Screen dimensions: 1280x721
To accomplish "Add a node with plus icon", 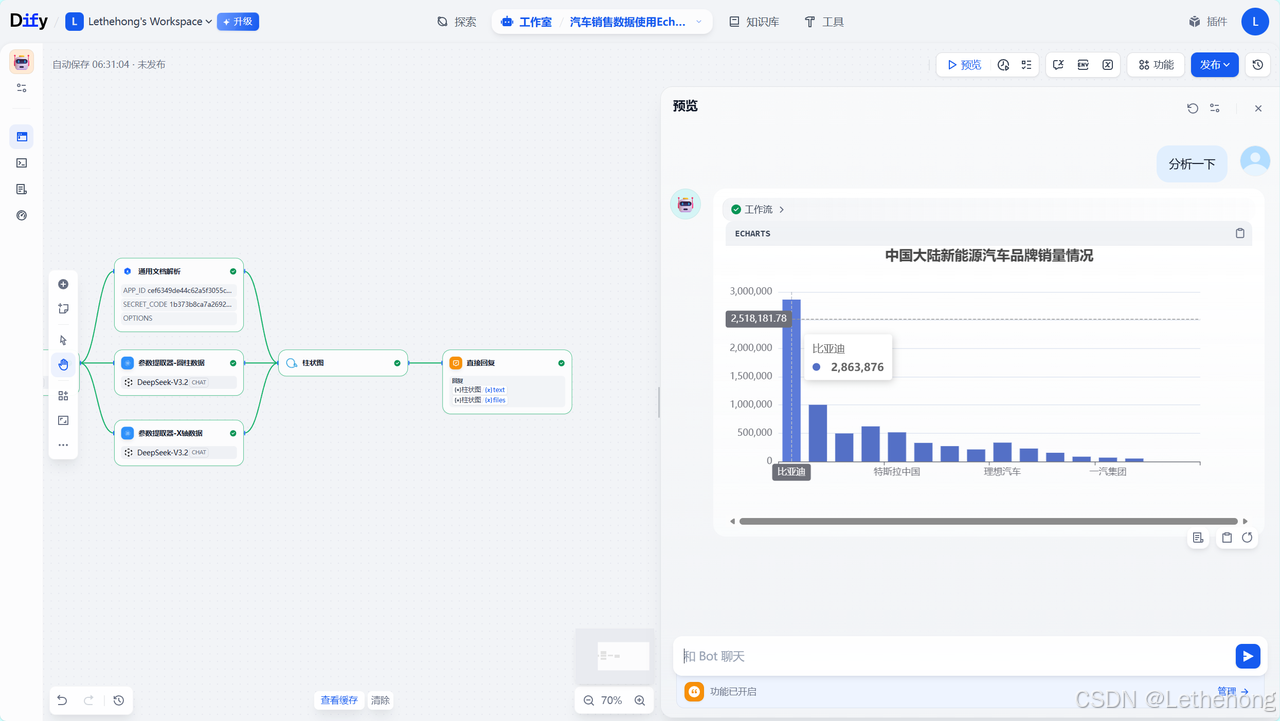I will (x=63, y=284).
